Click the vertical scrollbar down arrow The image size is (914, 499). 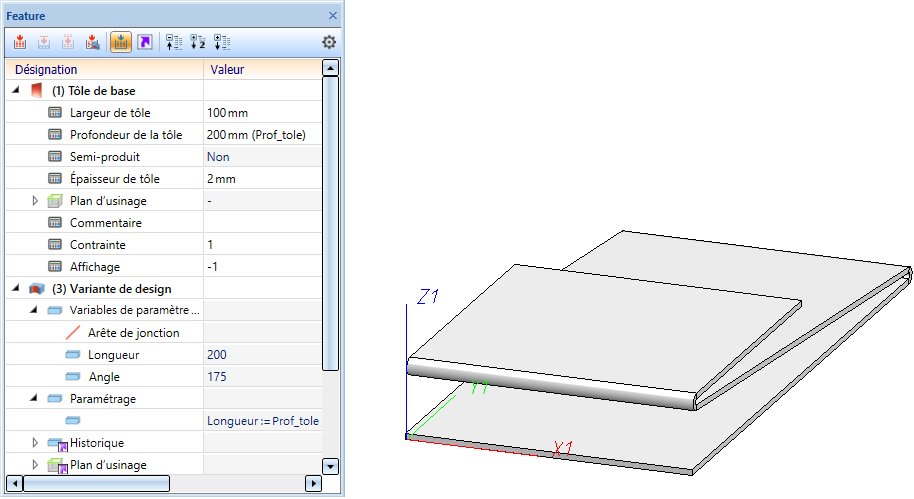click(x=331, y=466)
